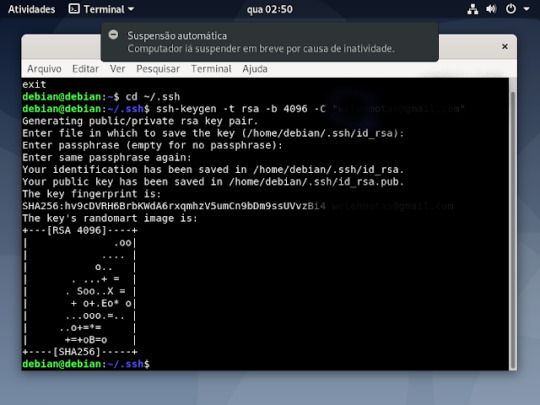540x405 pixels.
Task: Click the 'exit' line in terminal
Action: [34, 84]
